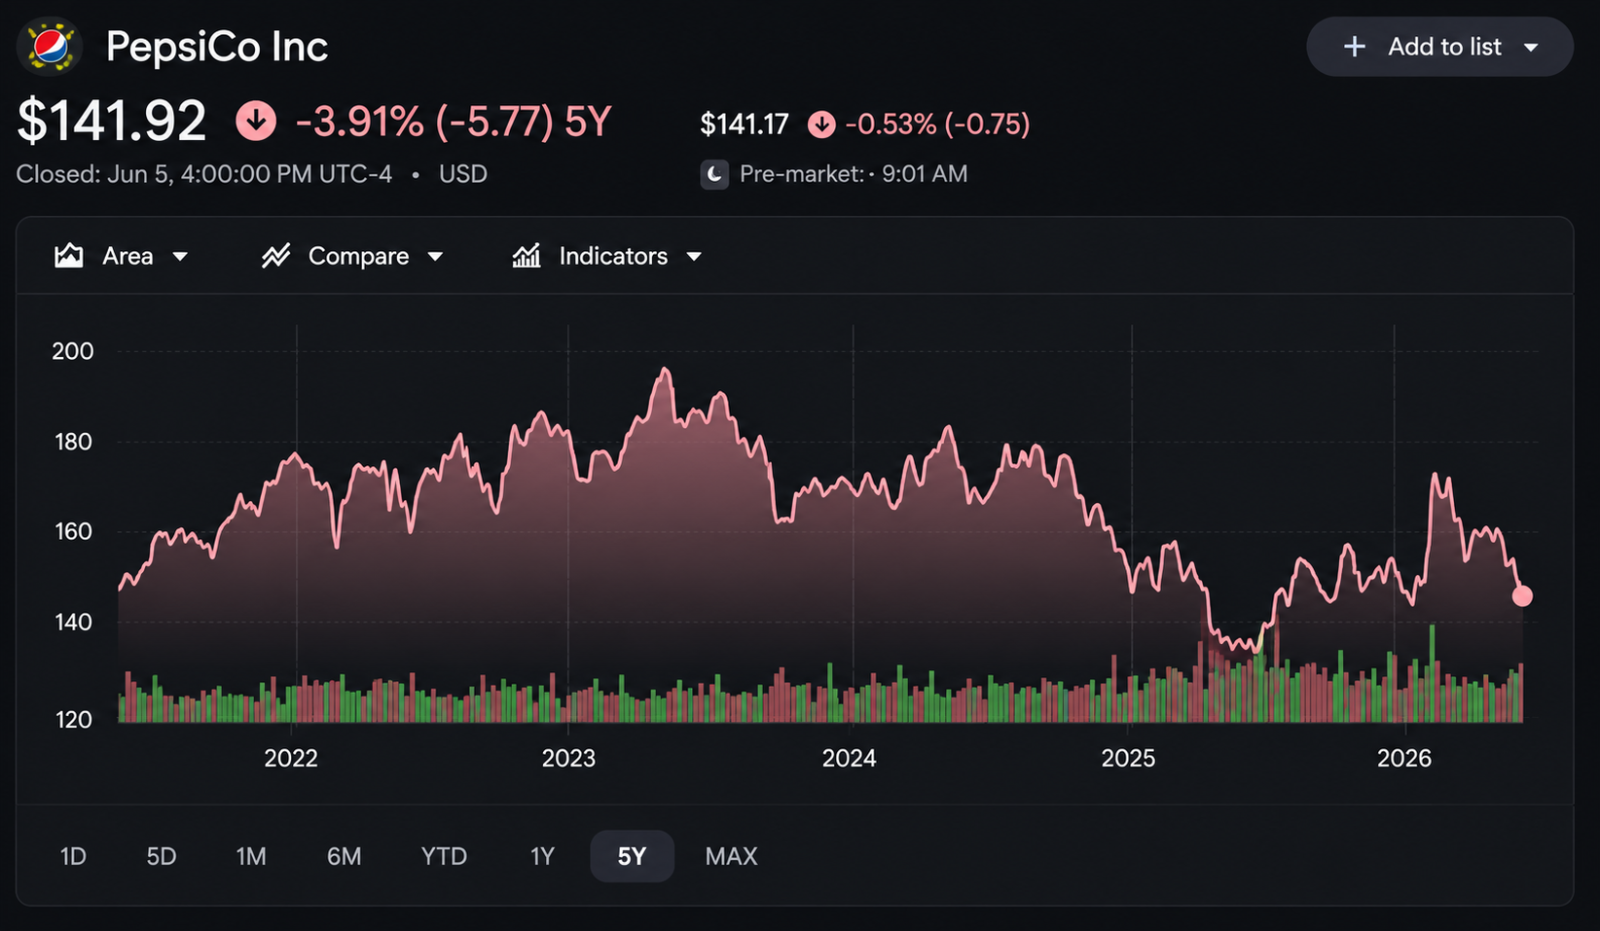Click the 180 y-axis label
The image size is (1600, 931).
[x=73, y=441]
